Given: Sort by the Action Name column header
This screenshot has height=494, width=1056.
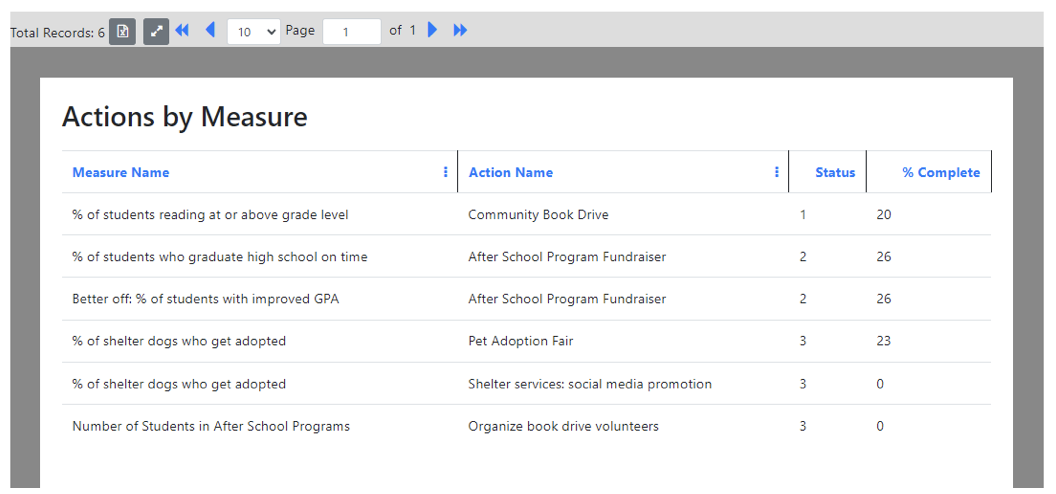Looking at the screenshot, I should 511,173.
